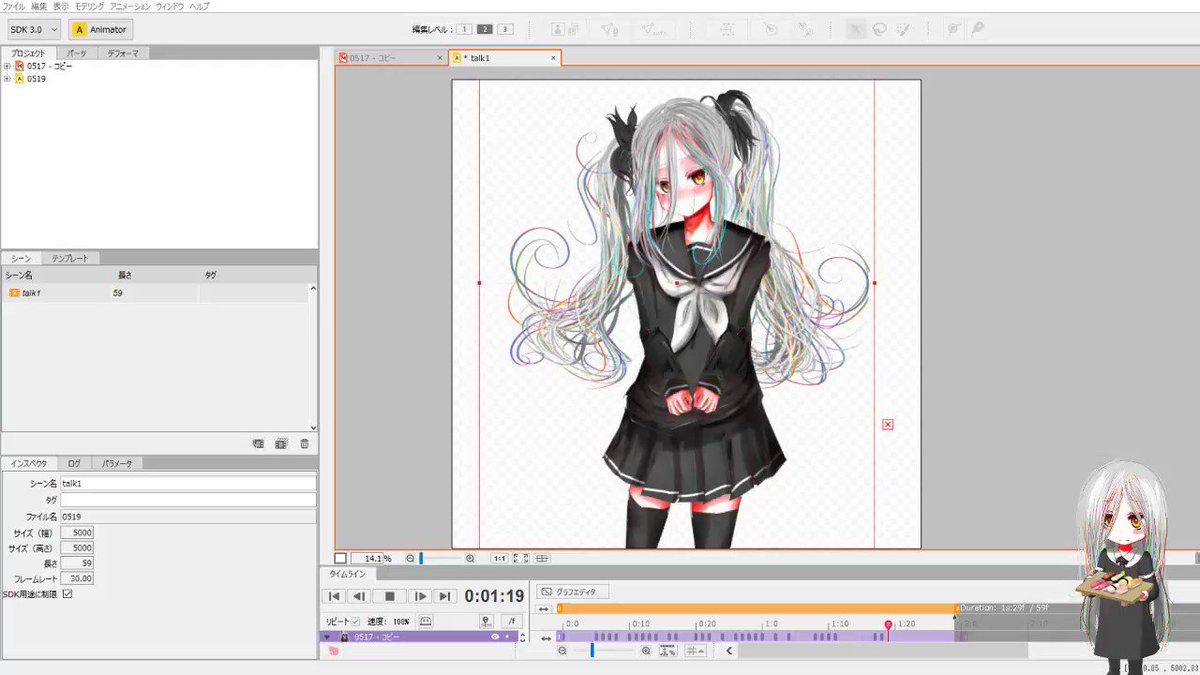Collapse the 0517 - コピー timeline track
The width and height of the screenshot is (1200, 675).
click(x=326, y=637)
